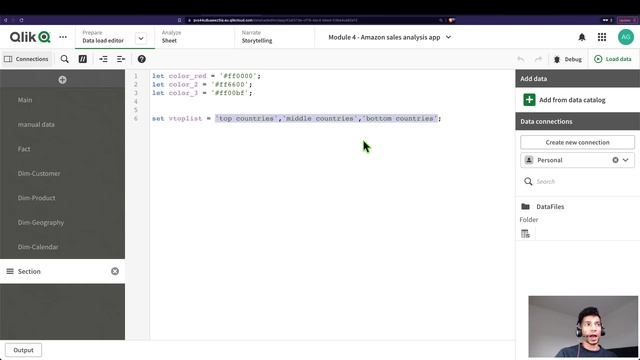The image size is (640, 360).
Task: Click the vtoplist variable on line 6
Action: pos(185,118)
